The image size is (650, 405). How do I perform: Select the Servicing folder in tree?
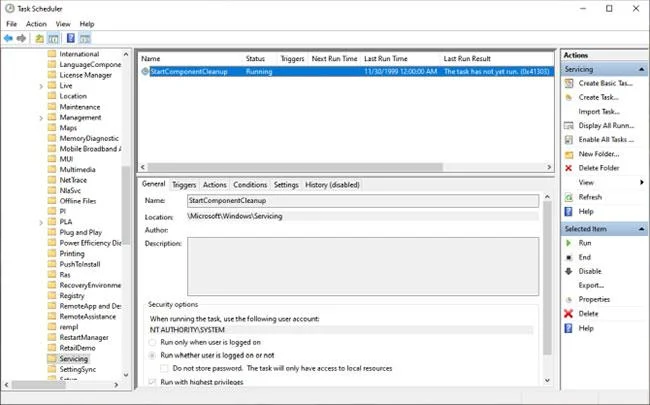(x=73, y=359)
